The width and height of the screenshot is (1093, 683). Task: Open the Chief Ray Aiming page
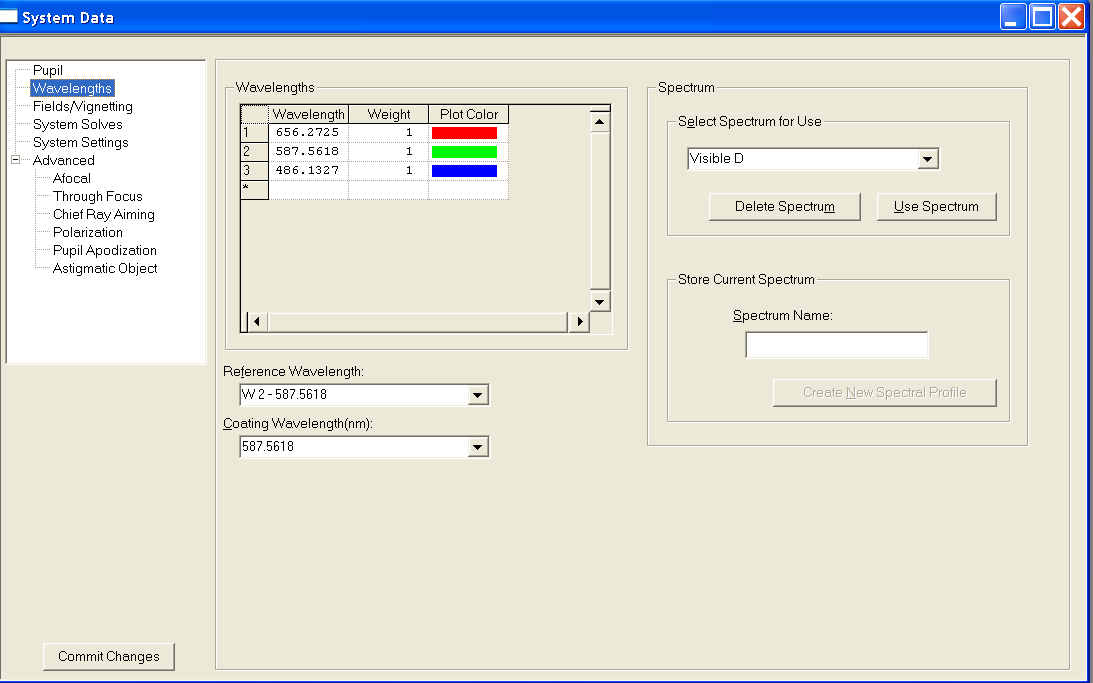(103, 215)
